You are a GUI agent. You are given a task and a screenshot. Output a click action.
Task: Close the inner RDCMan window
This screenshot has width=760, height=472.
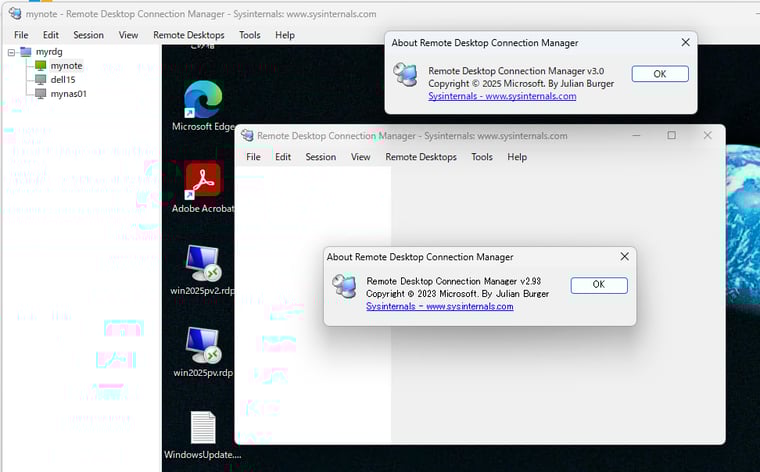pyautogui.click(x=708, y=136)
